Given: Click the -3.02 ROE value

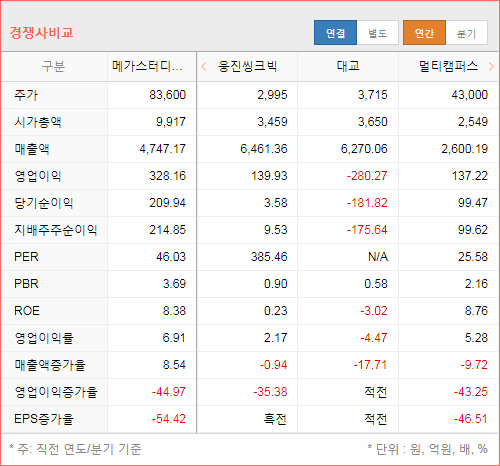Looking at the screenshot, I should pyautogui.click(x=374, y=311).
